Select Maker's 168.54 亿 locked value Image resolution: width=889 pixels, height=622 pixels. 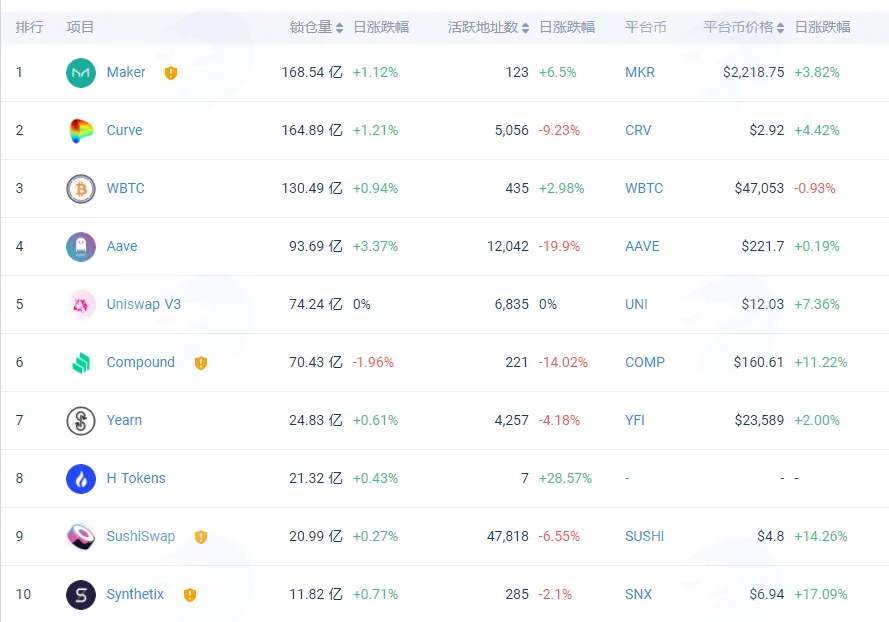tap(312, 73)
